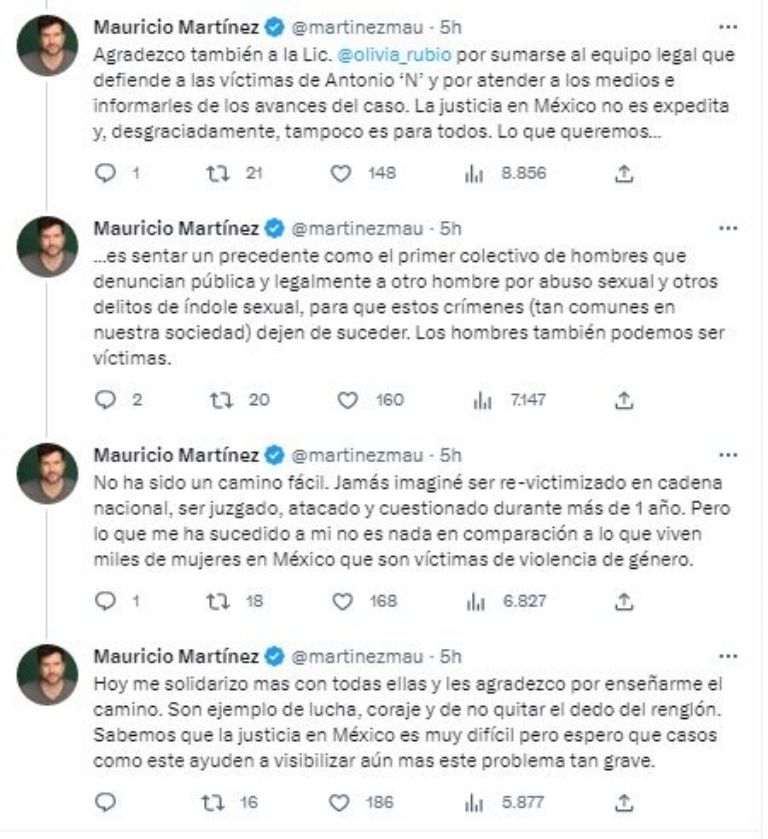
Task: Open more options menu on the second tweet
Action: pyautogui.click(x=727, y=229)
